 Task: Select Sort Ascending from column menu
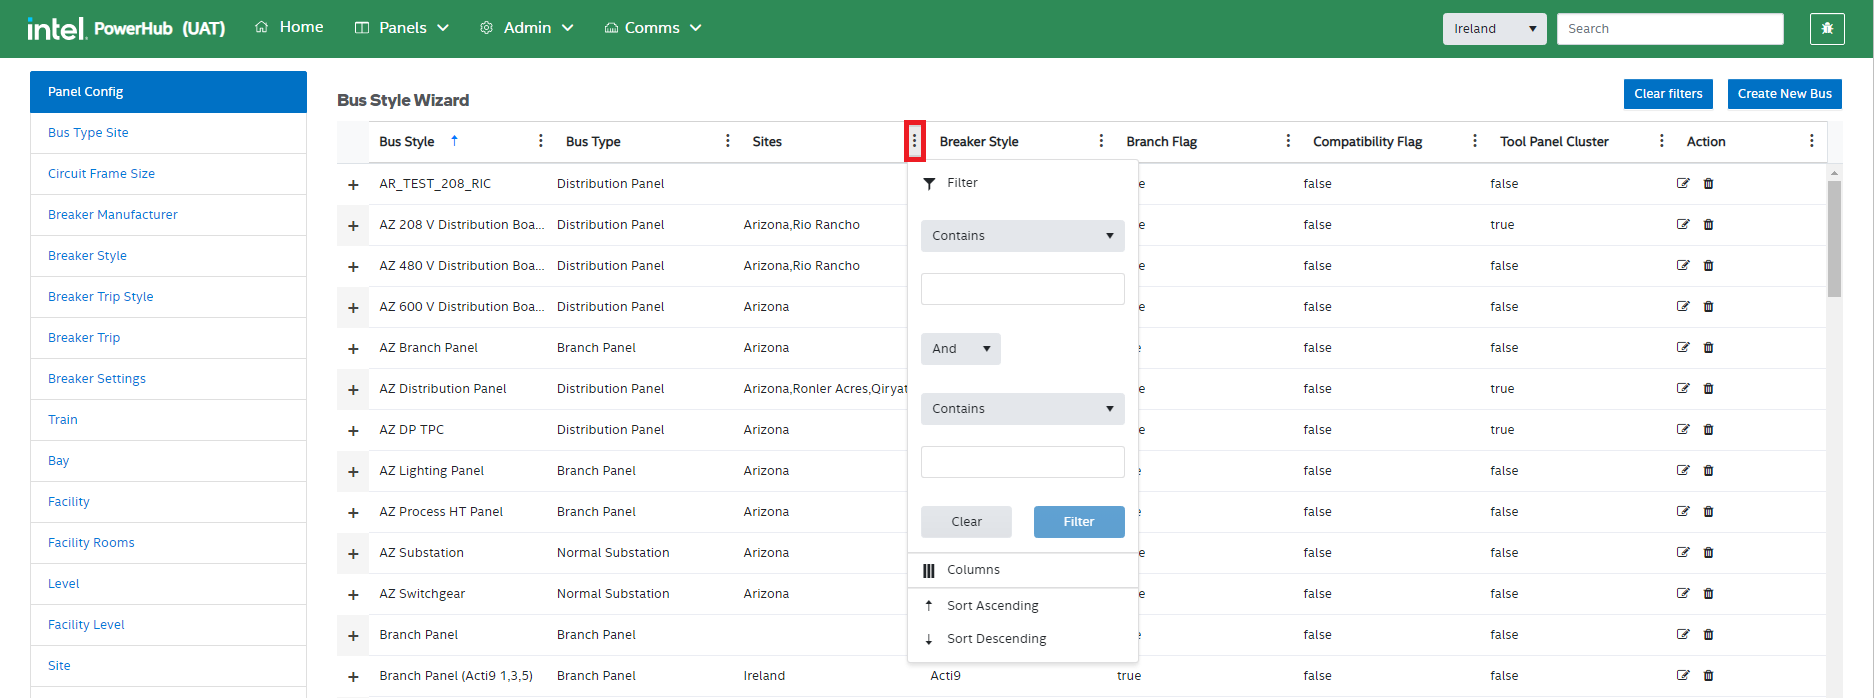pyautogui.click(x=992, y=606)
